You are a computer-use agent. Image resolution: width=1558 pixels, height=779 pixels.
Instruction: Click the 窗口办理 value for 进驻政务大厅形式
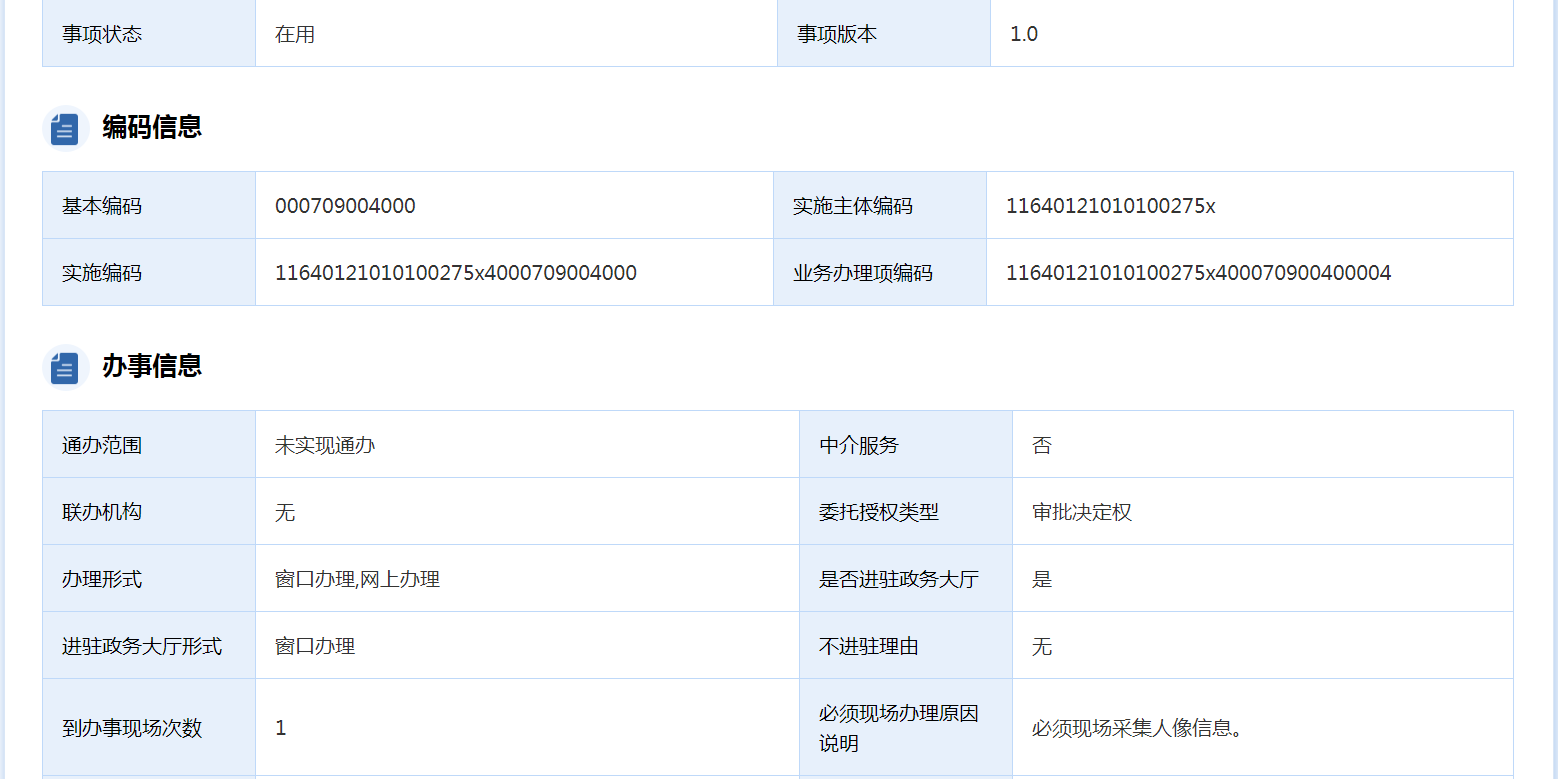[315, 646]
